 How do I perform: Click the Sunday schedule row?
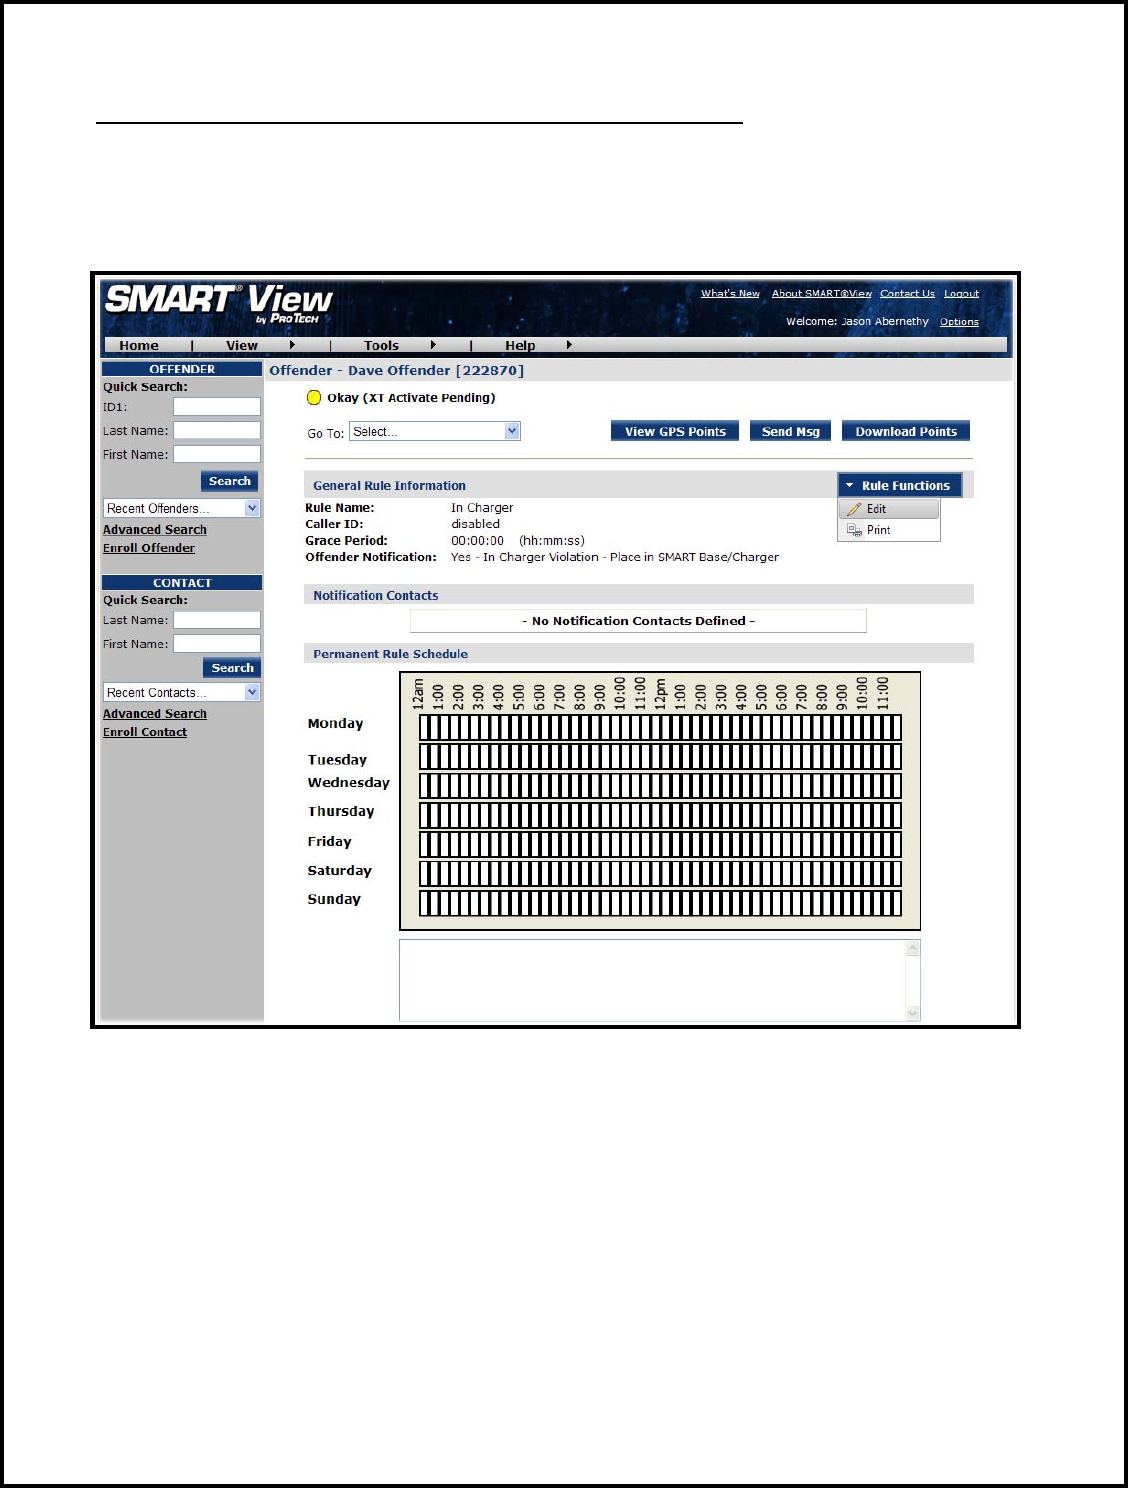(660, 903)
